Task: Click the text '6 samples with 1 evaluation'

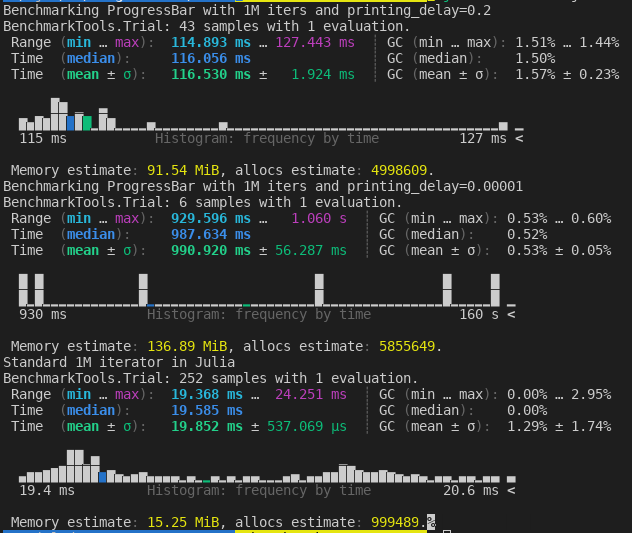Action: (x=287, y=202)
